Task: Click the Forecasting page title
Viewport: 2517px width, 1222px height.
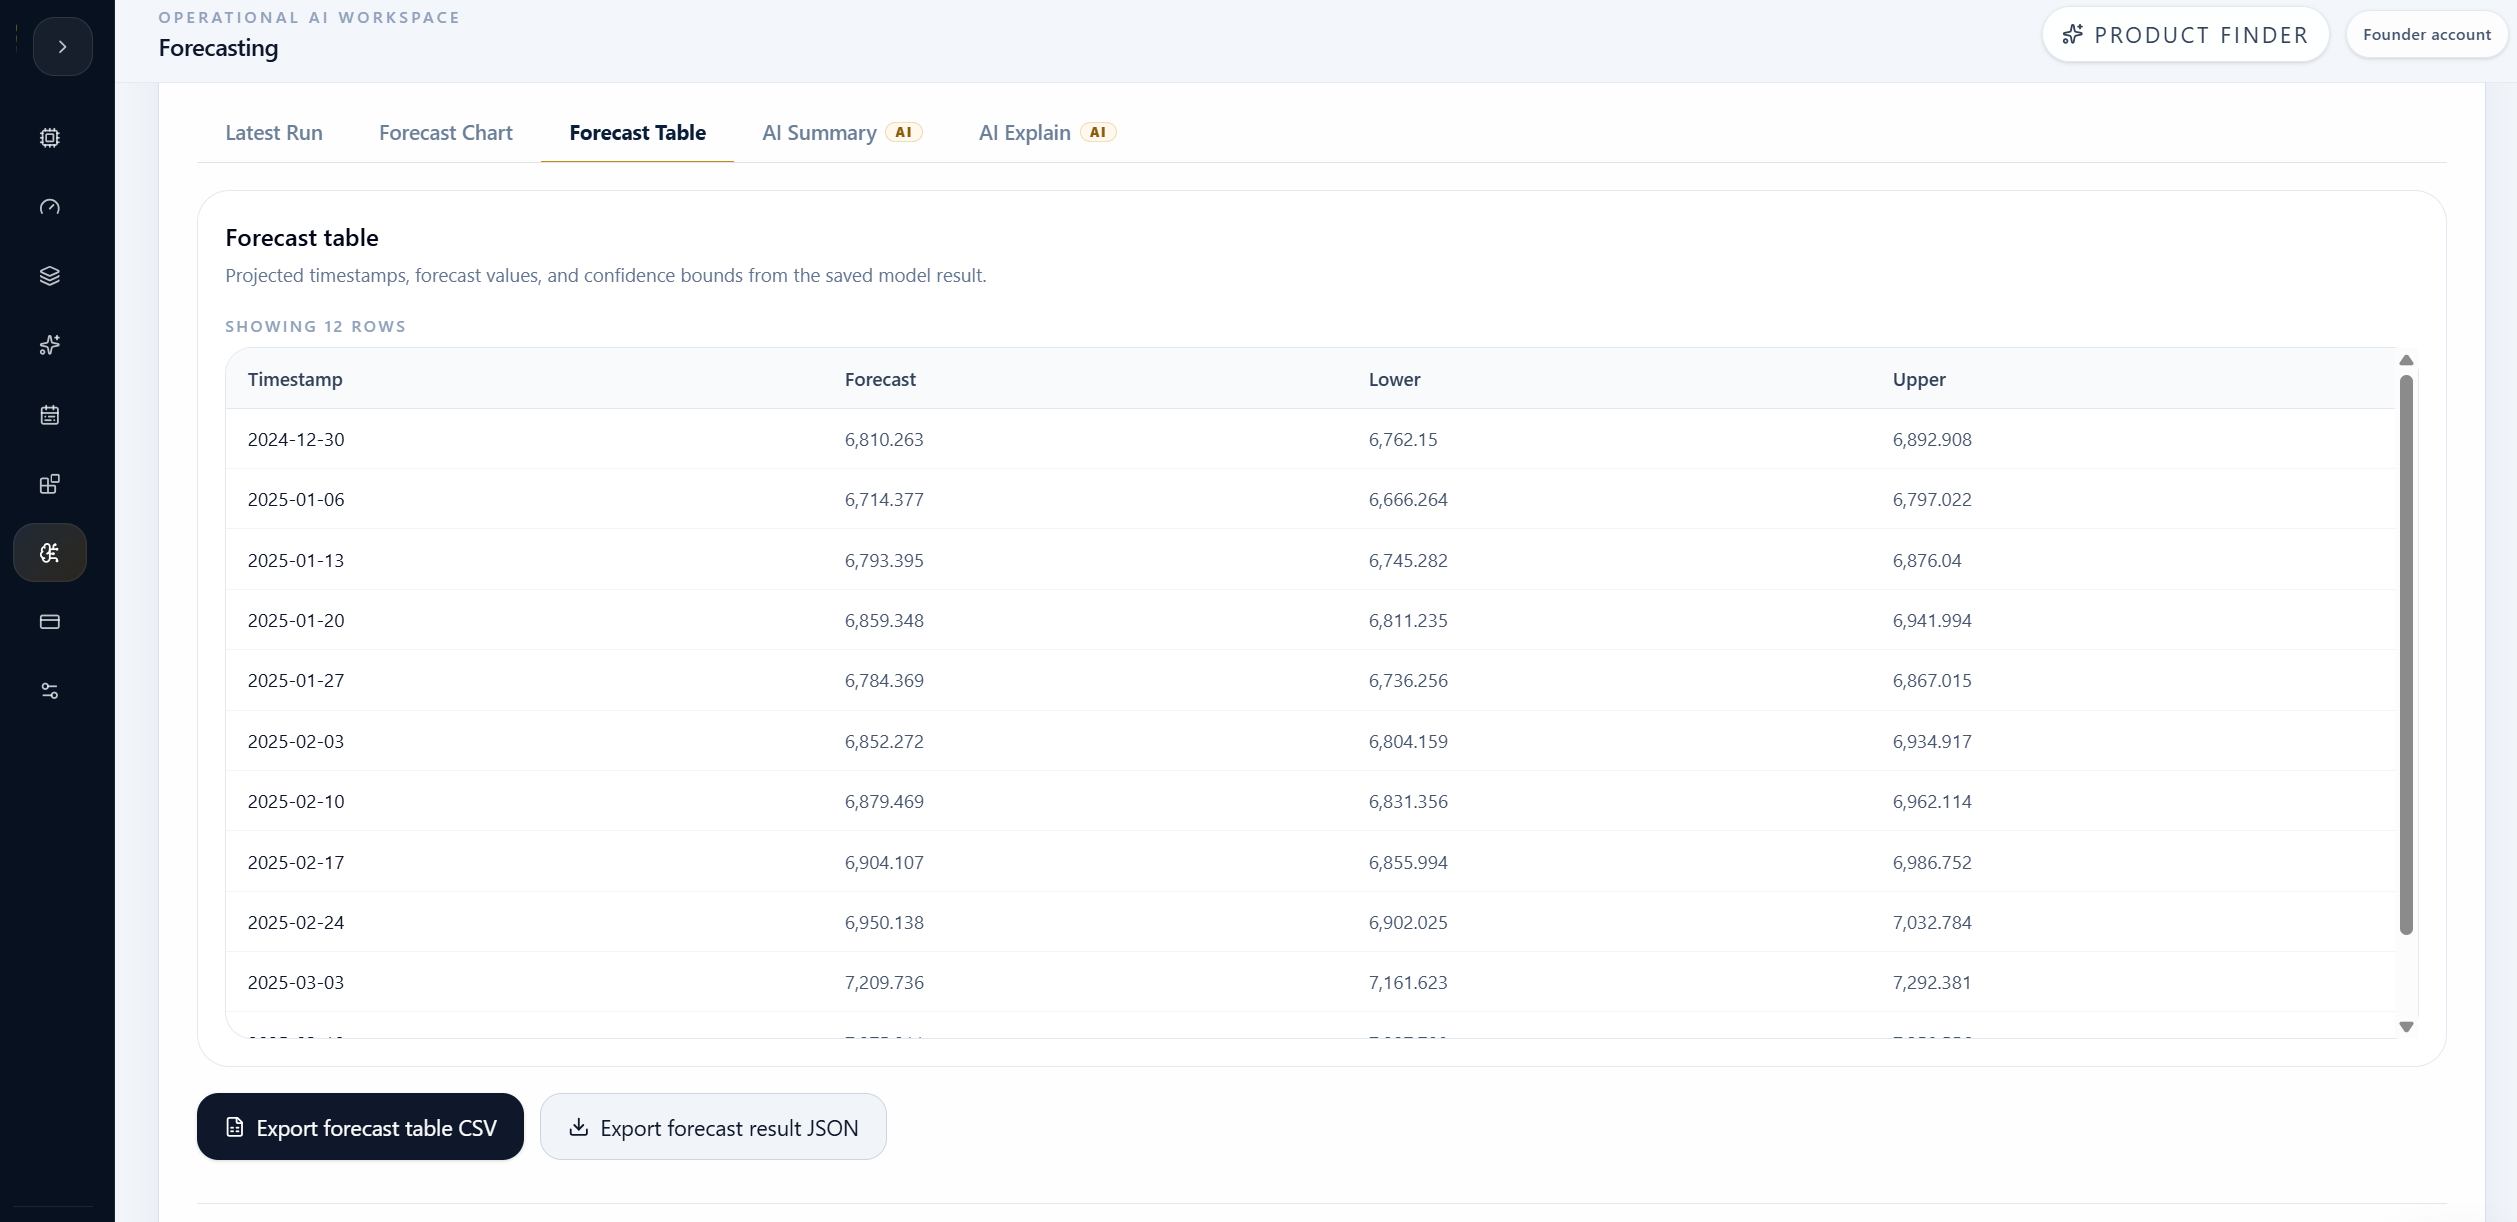Action: tap(218, 47)
